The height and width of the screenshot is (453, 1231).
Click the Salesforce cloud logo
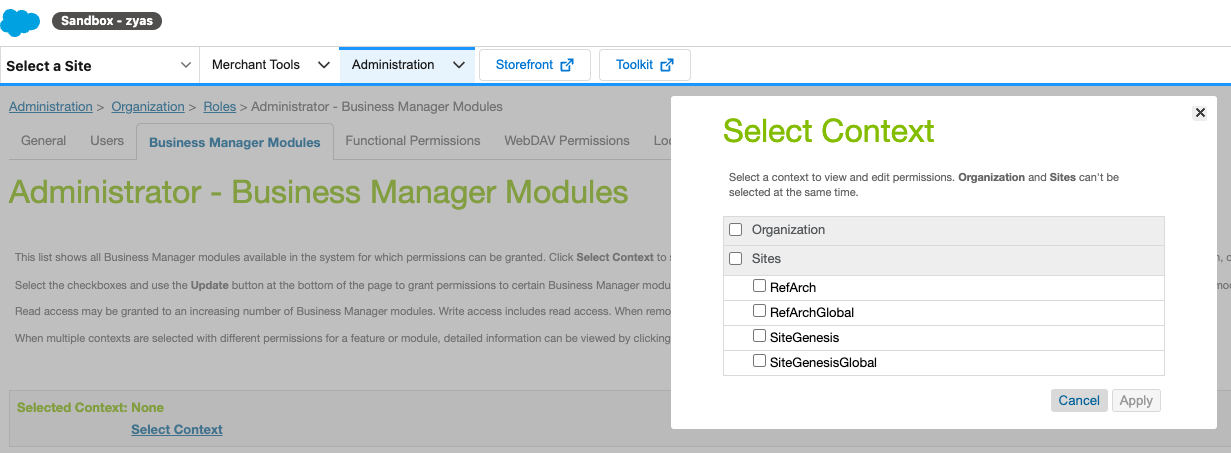coord(20,22)
